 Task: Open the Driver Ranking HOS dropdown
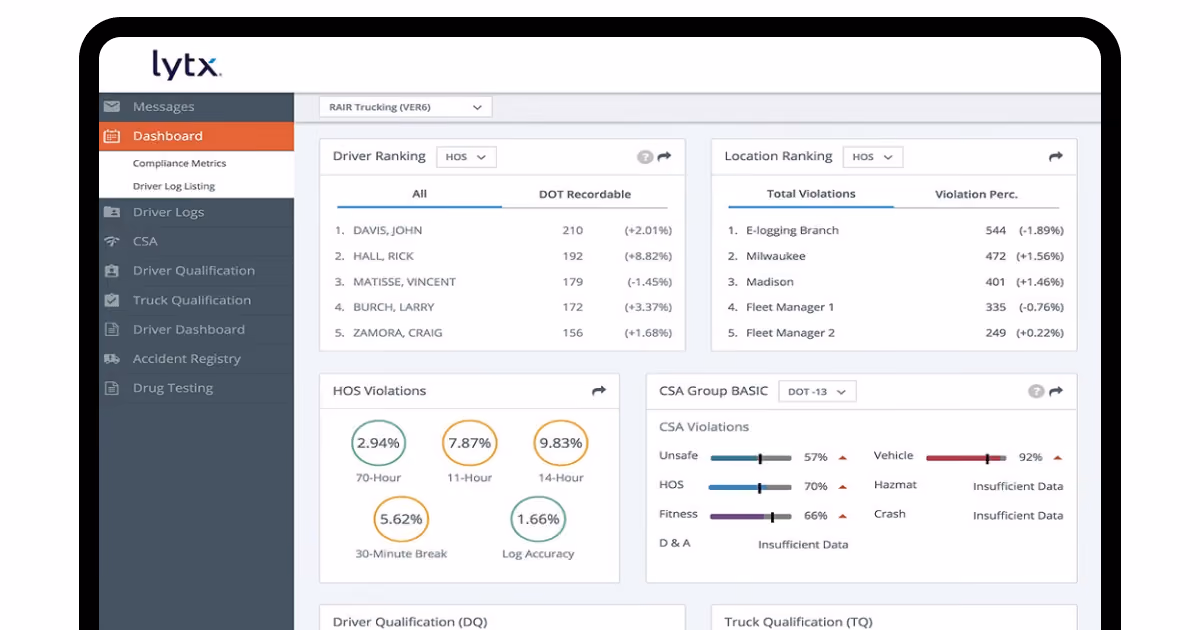(x=466, y=157)
